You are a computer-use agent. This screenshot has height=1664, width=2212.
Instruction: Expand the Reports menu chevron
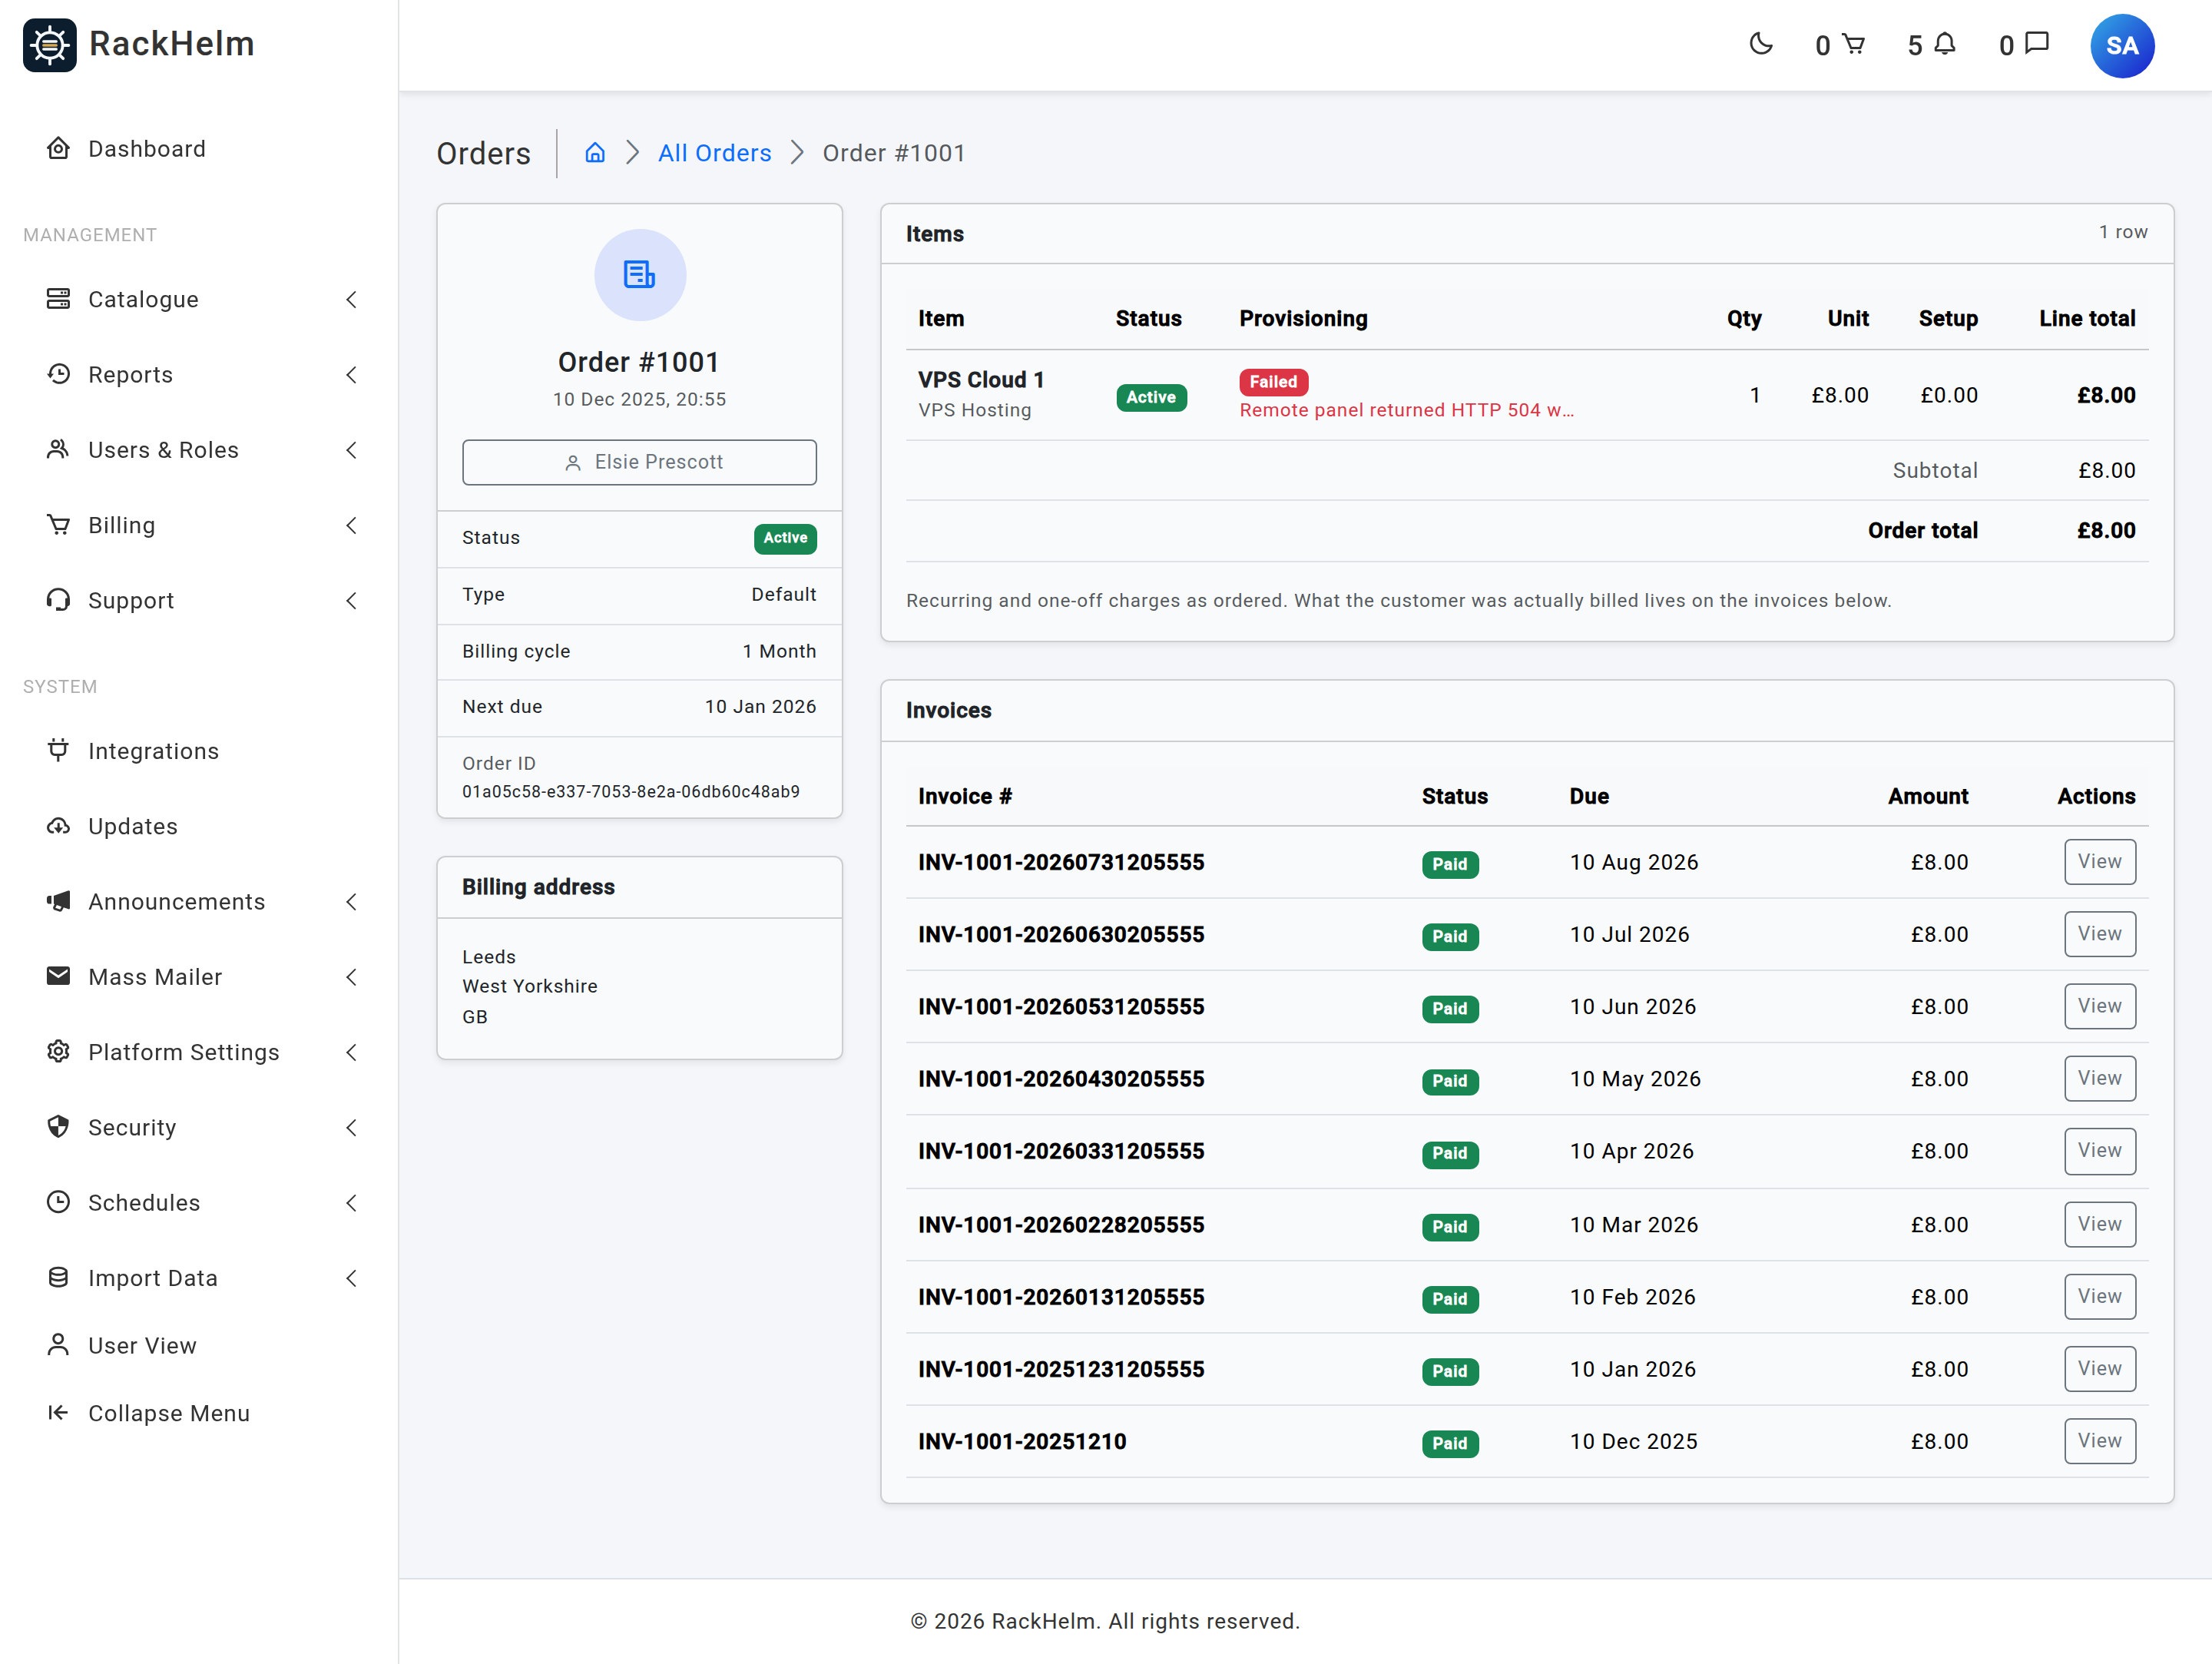tap(351, 374)
